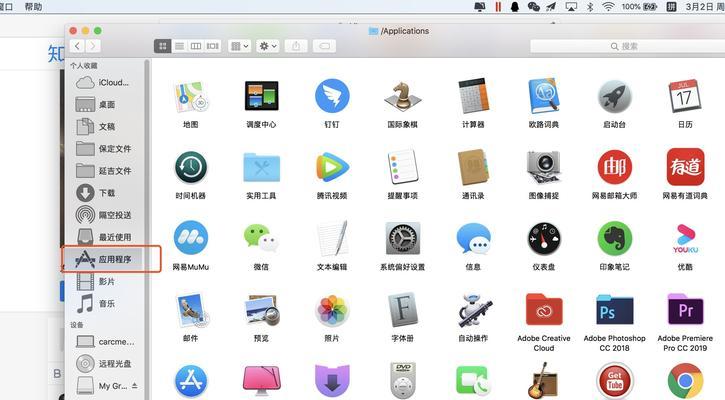Viewport: 725px width, 400px height.
Task: Select 最近使用 Recents in the sidebar
Action: pyautogui.click(x=105, y=237)
